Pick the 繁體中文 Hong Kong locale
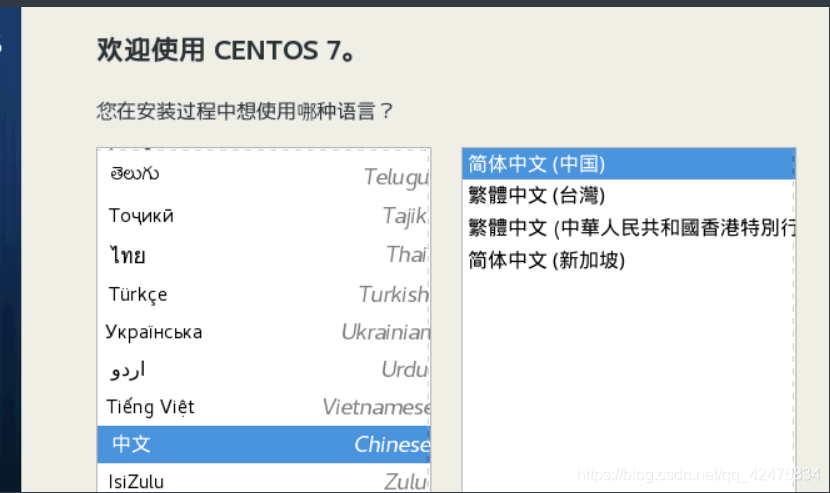 pos(630,228)
